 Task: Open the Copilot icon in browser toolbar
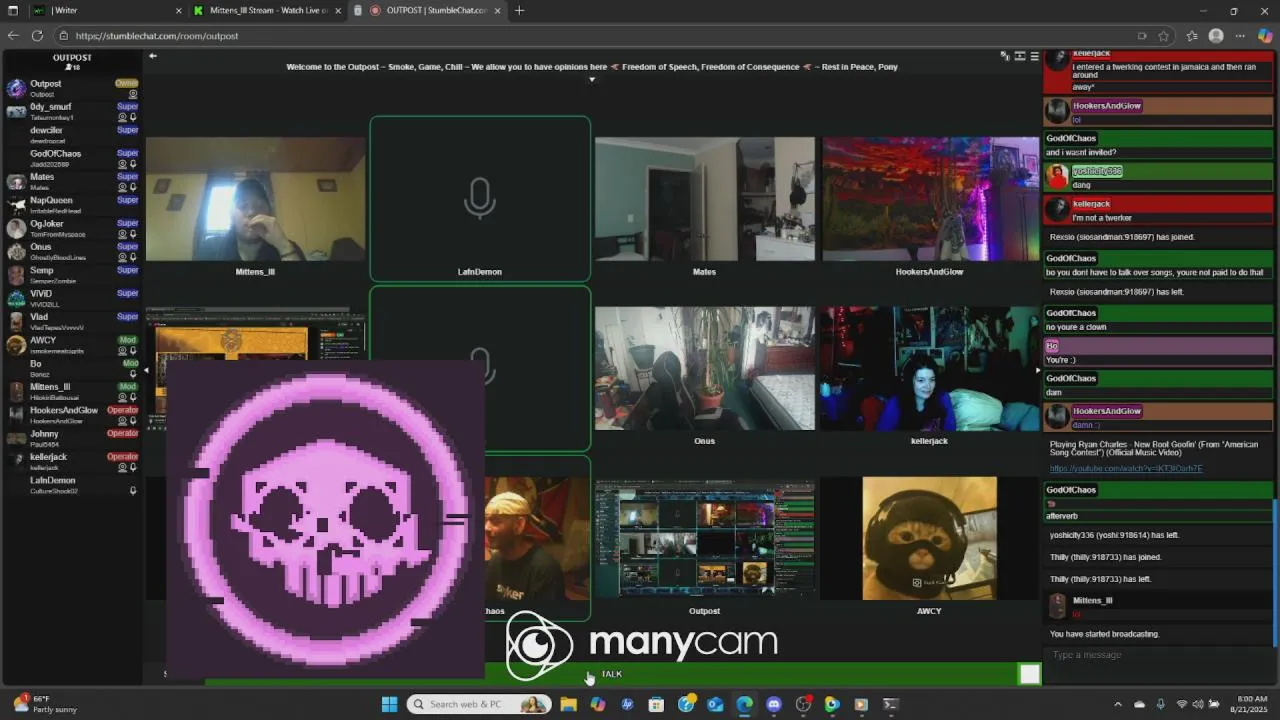[x=1266, y=36]
